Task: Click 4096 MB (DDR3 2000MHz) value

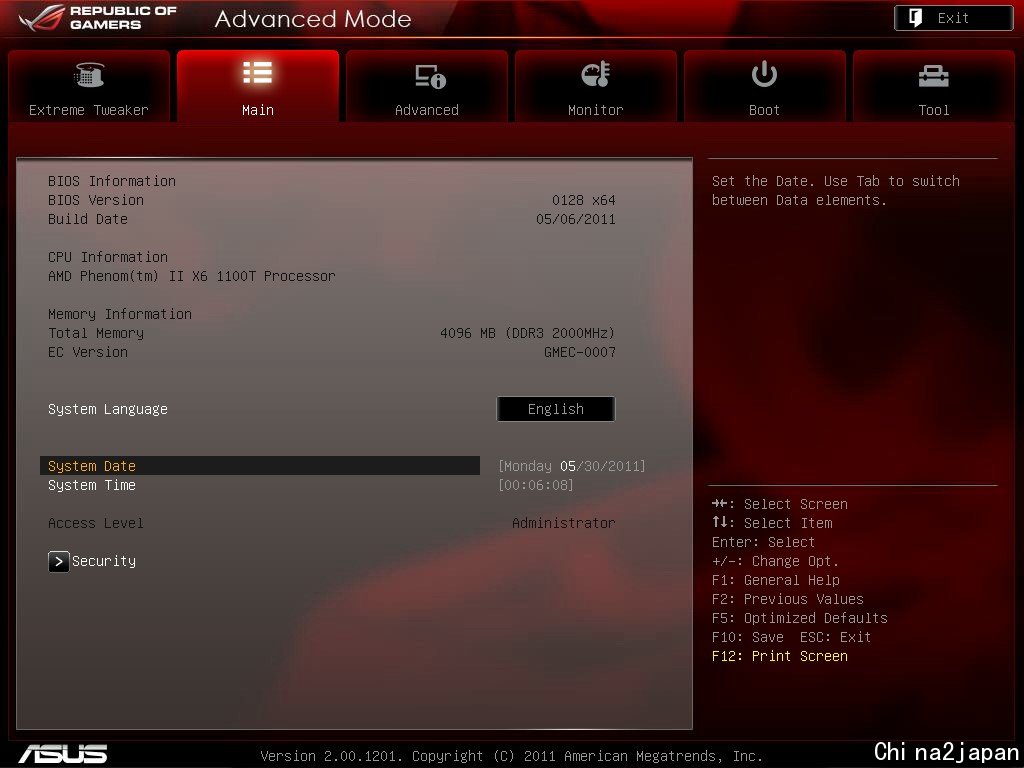Action: coord(528,333)
